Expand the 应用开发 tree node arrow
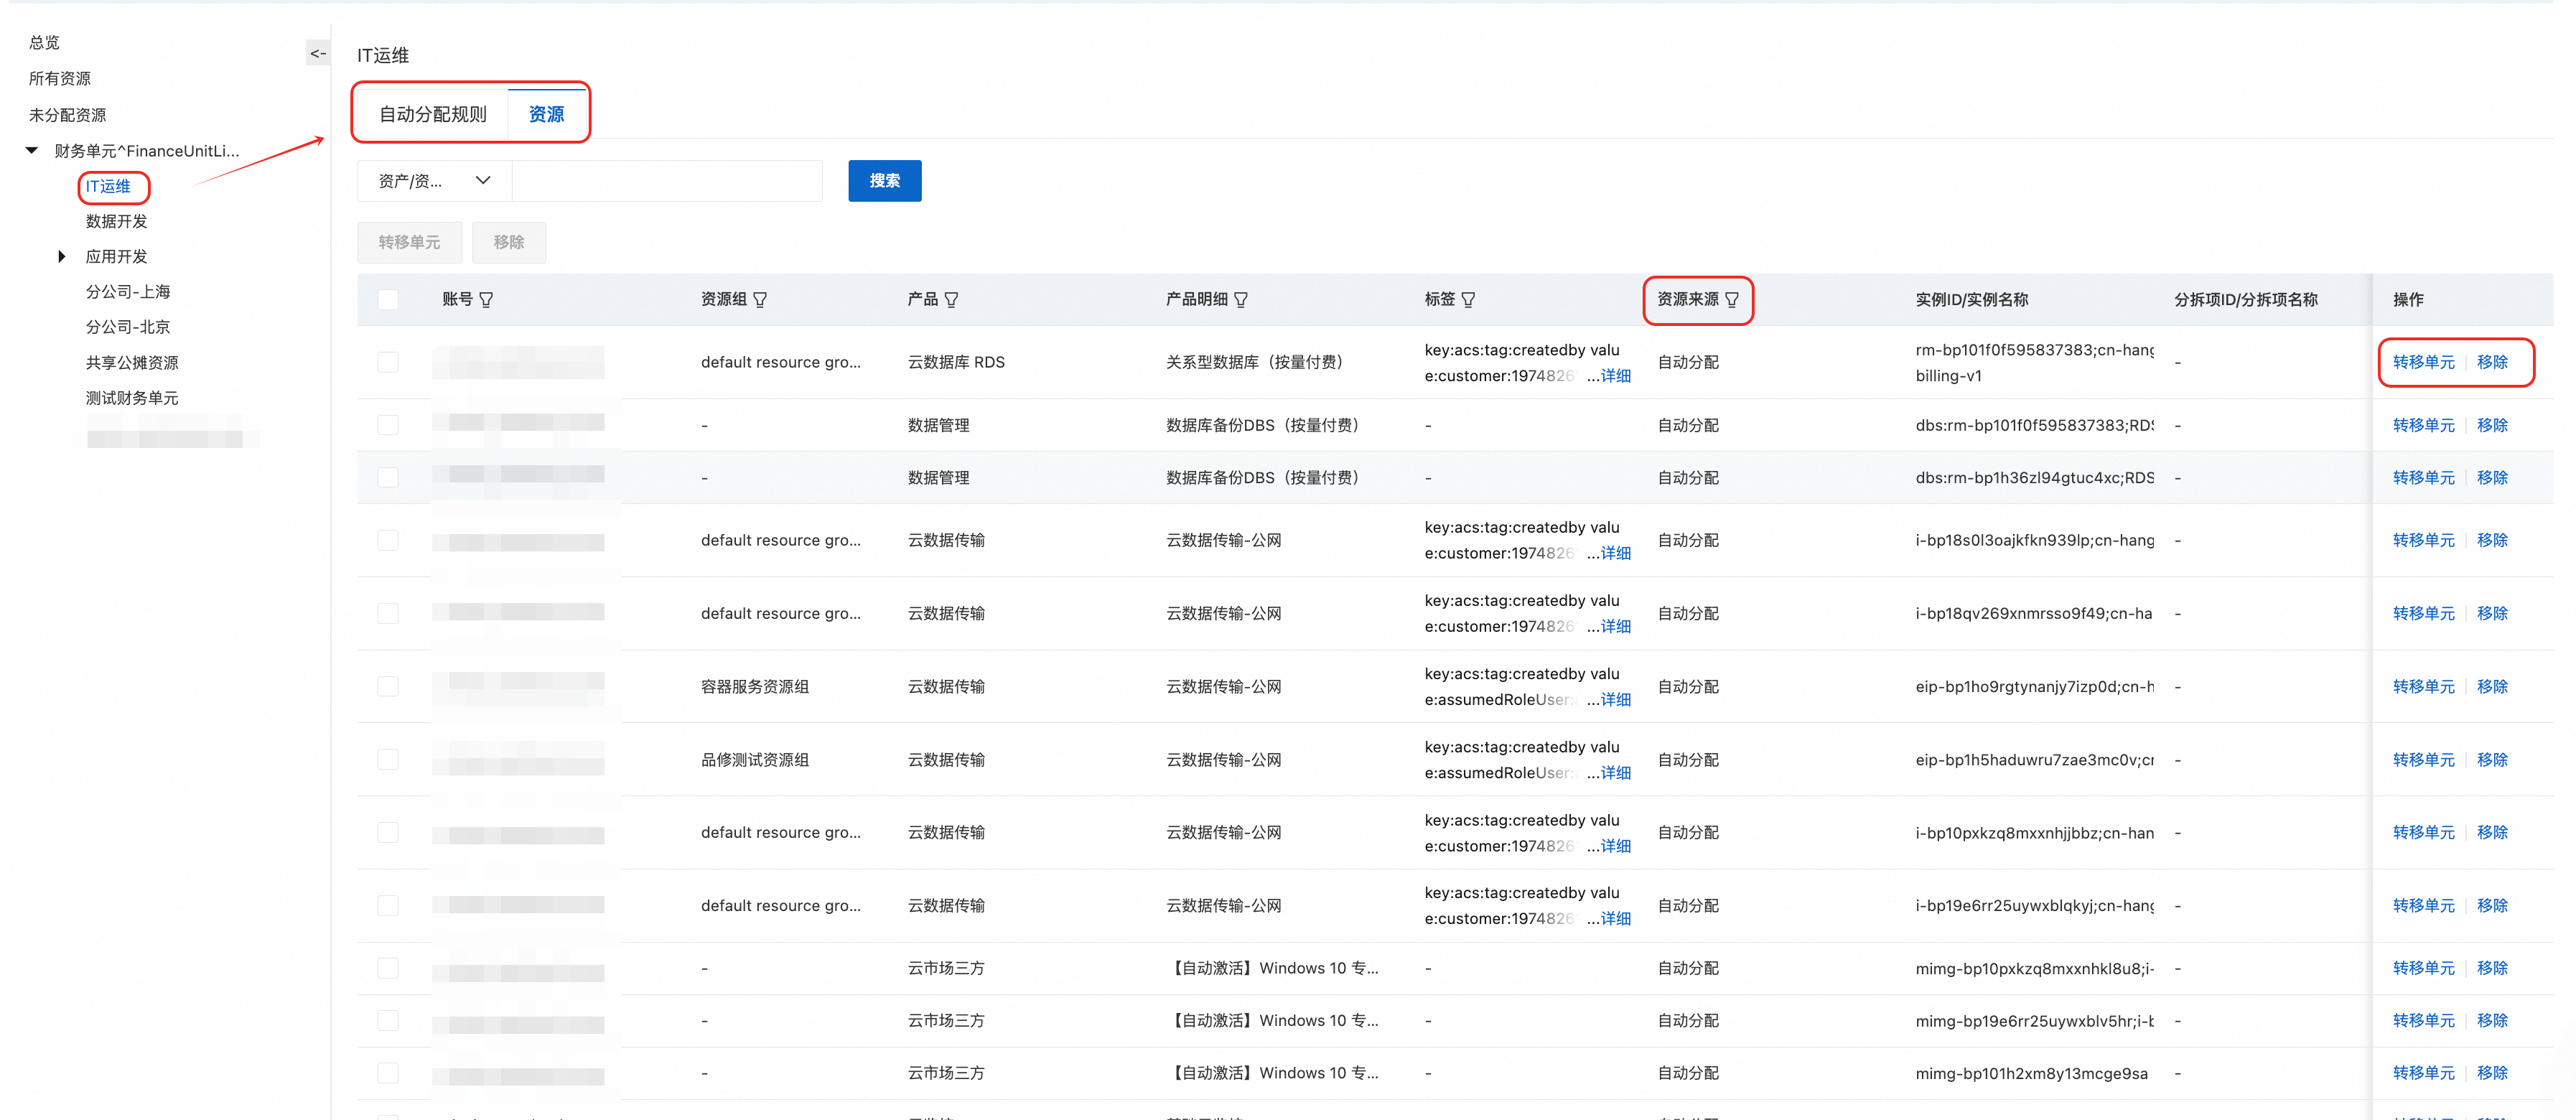 [x=62, y=257]
